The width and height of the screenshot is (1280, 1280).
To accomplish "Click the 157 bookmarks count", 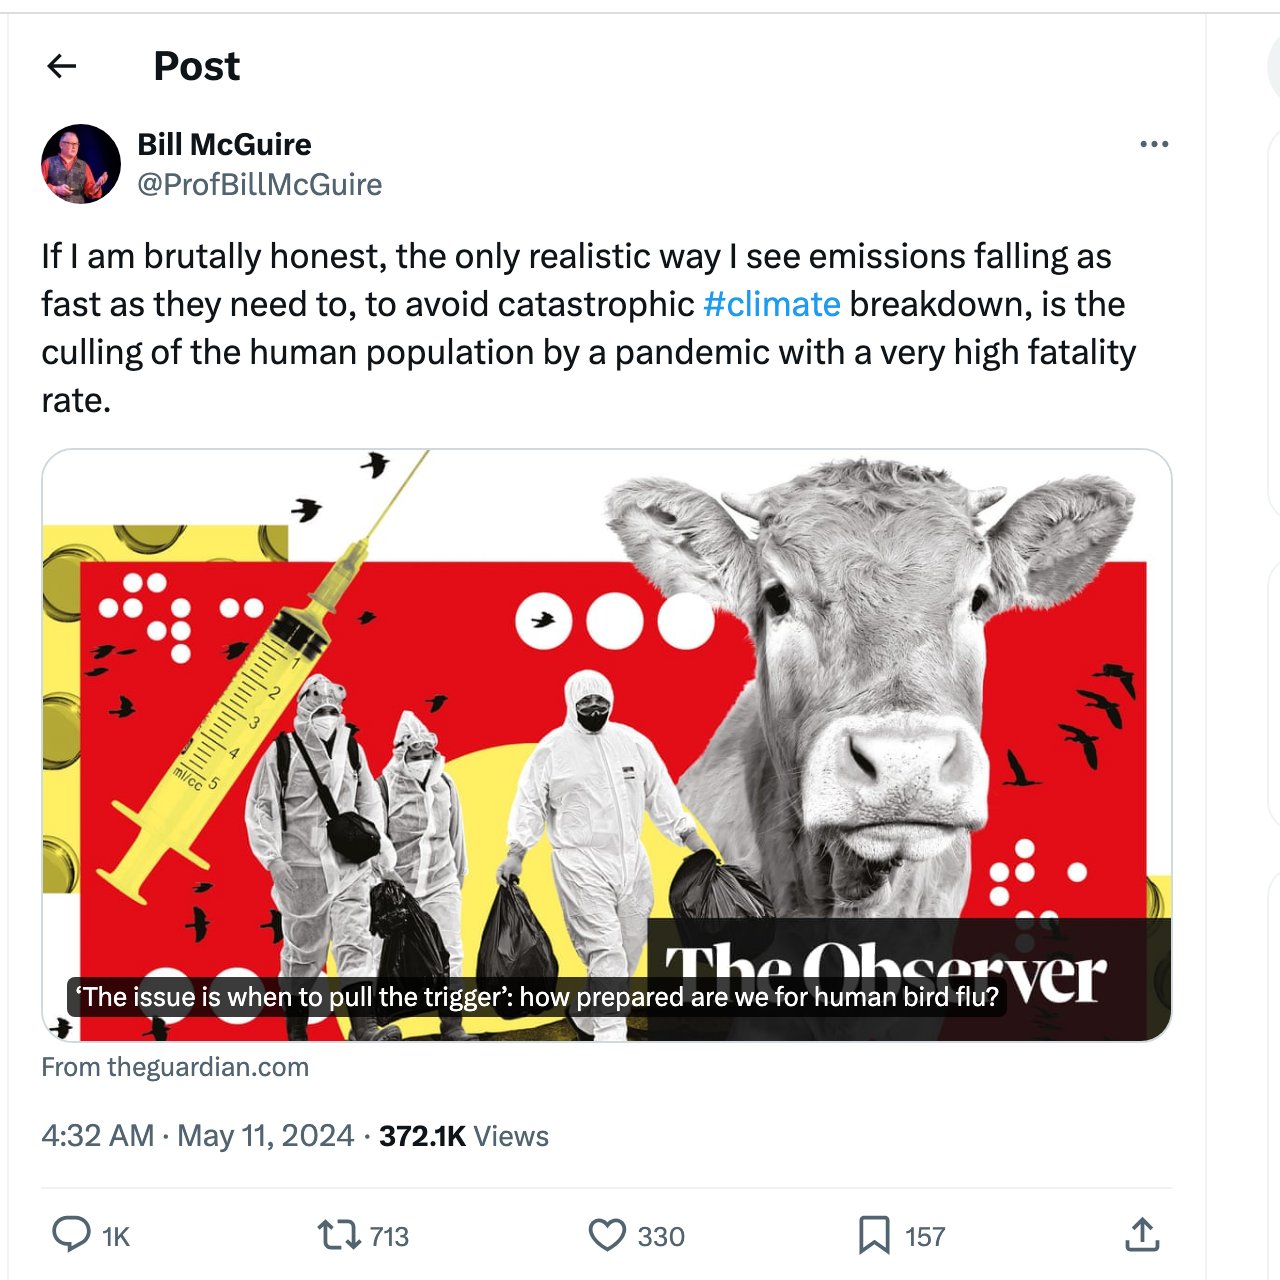I will coord(925,1237).
